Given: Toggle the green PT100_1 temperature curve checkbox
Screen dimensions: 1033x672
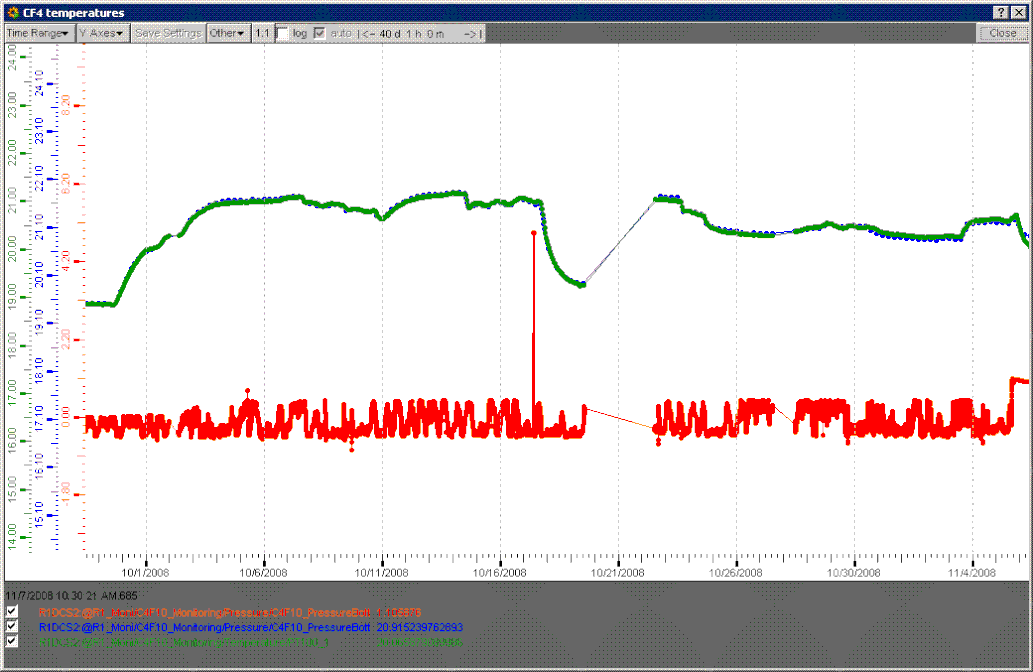Looking at the screenshot, I should click(x=12, y=640).
